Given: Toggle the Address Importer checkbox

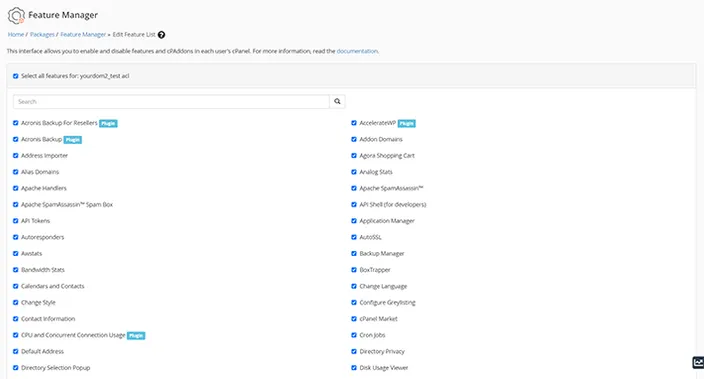Looking at the screenshot, I should (16, 155).
